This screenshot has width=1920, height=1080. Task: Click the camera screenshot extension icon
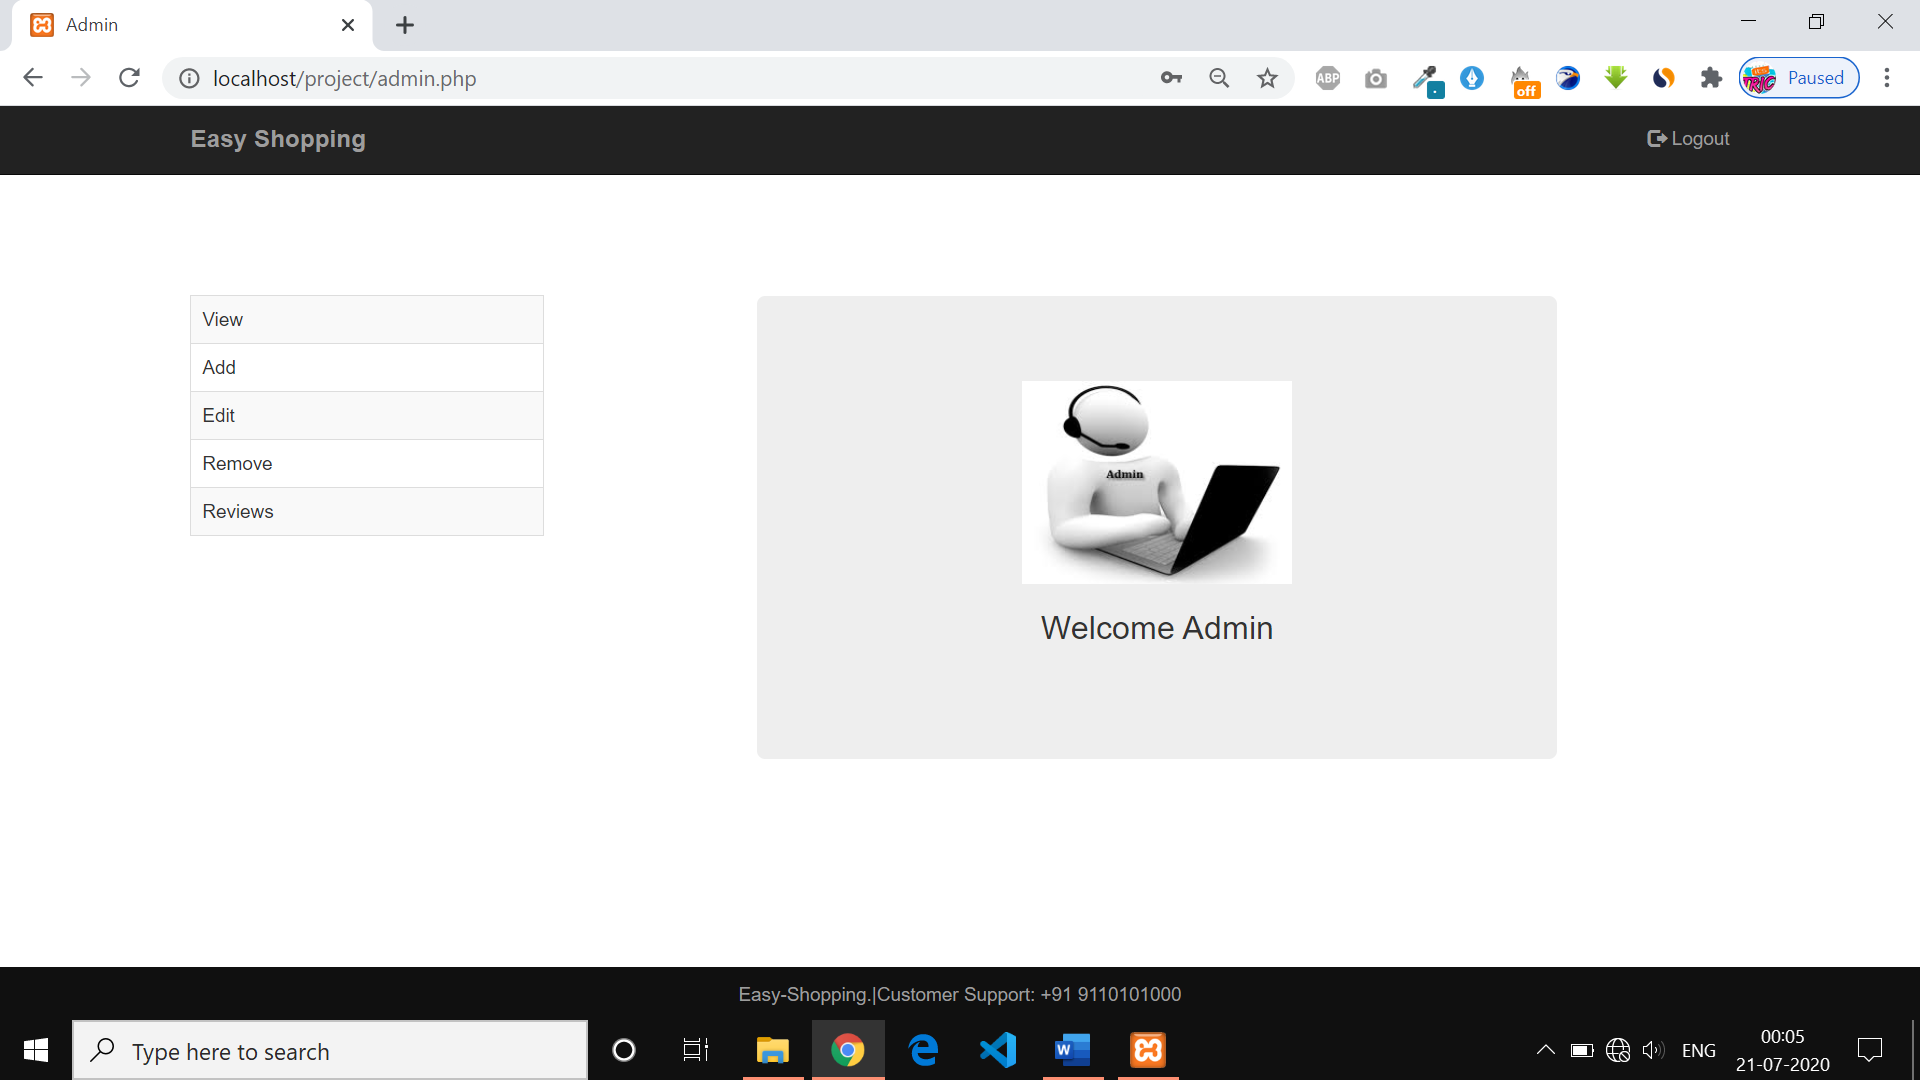click(1375, 78)
